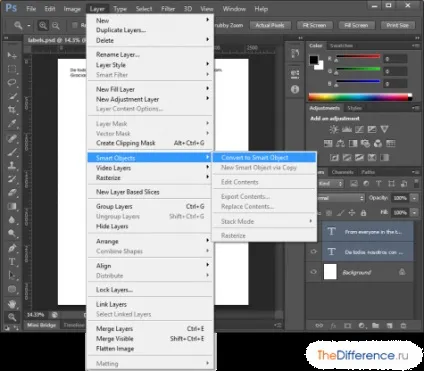Select the Pen tool
This screenshot has width=424, height=371.
tap(12, 248)
